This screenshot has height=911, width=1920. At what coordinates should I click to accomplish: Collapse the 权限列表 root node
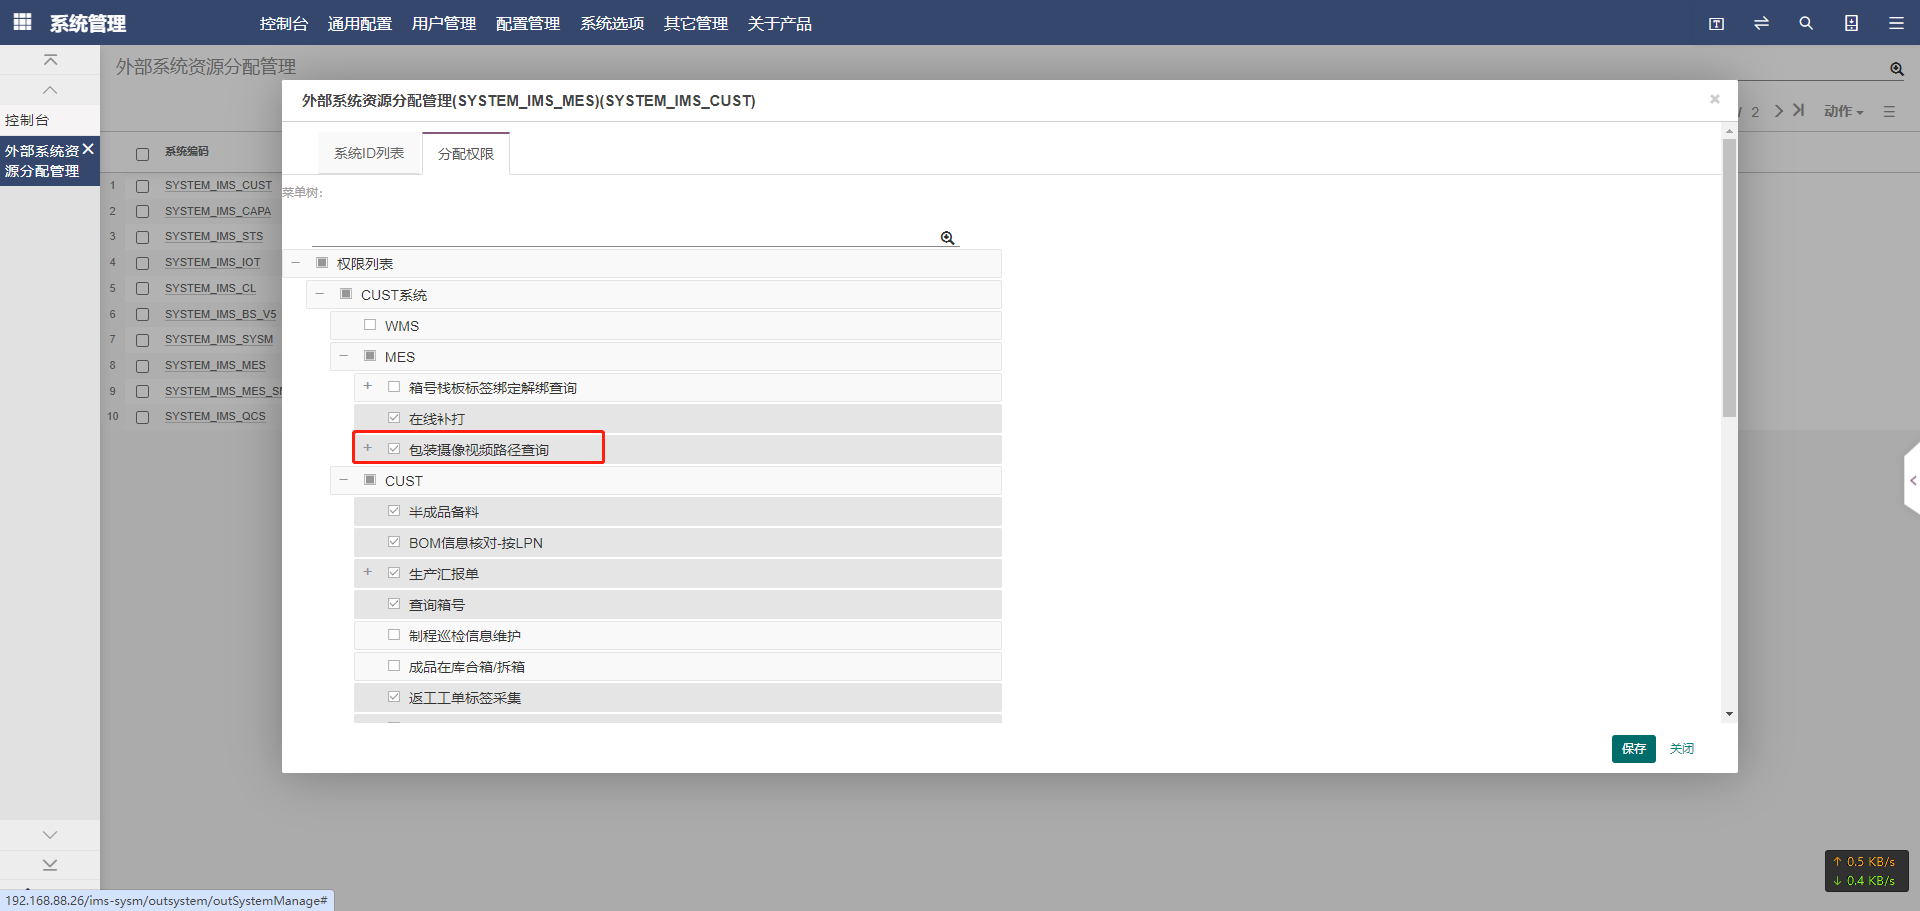(296, 263)
